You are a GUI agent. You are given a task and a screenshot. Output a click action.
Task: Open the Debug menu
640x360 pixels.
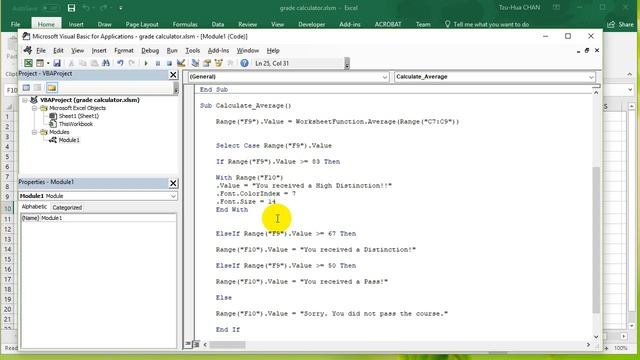[150, 51]
